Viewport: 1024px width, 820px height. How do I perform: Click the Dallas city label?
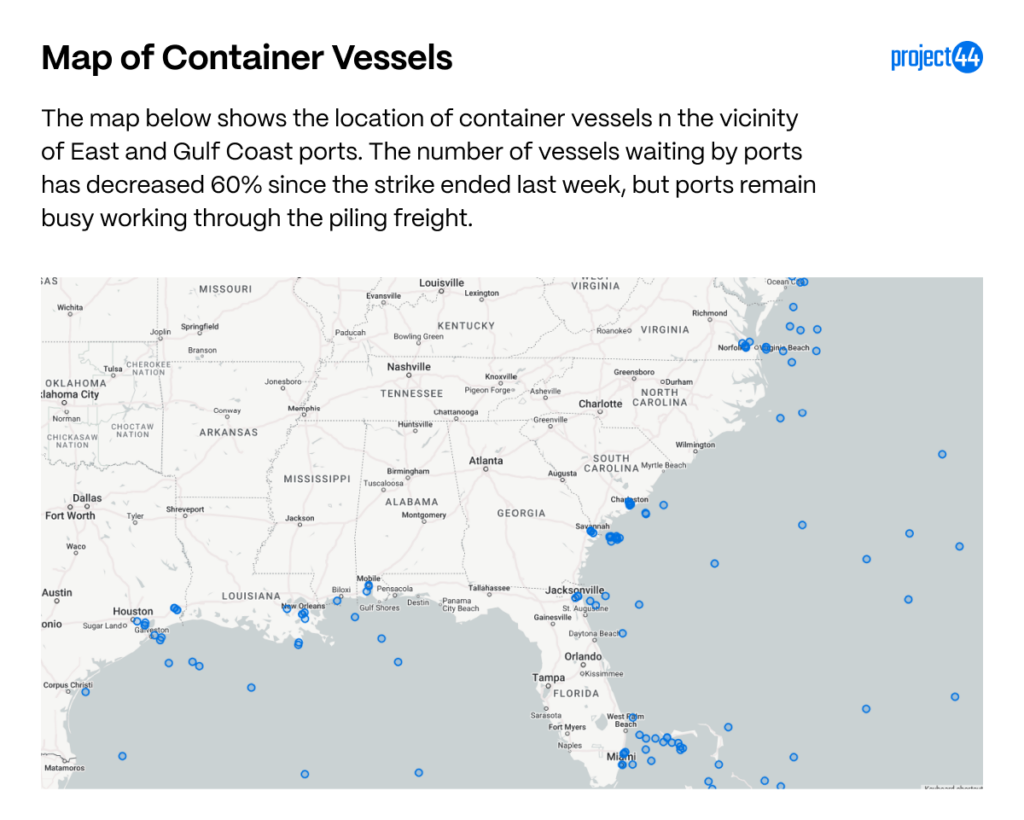tap(87, 498)
